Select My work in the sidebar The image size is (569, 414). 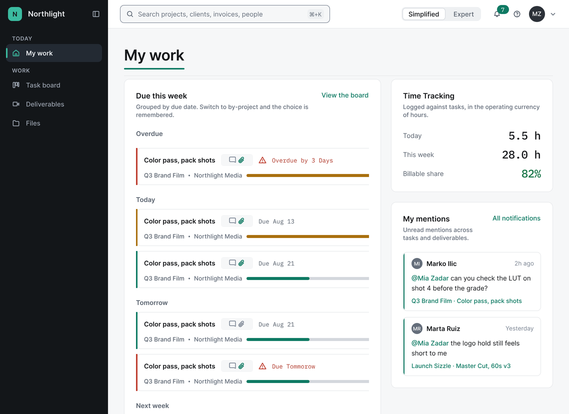[x=54, y=53]
